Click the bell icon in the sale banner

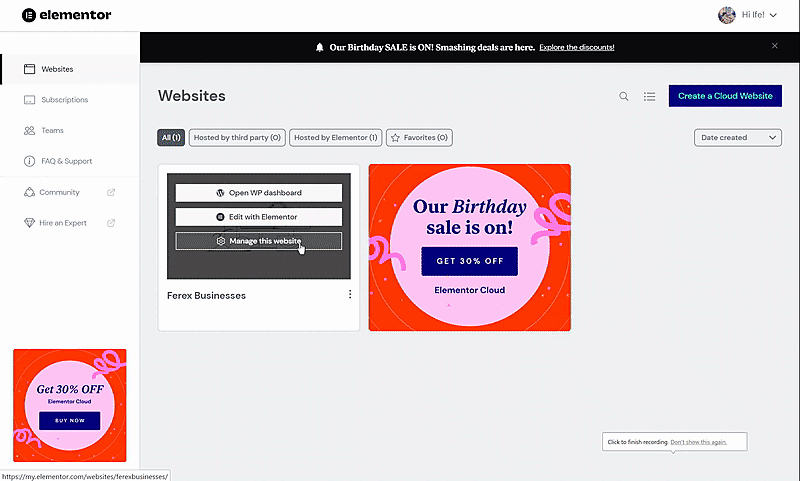pos(319,47)
